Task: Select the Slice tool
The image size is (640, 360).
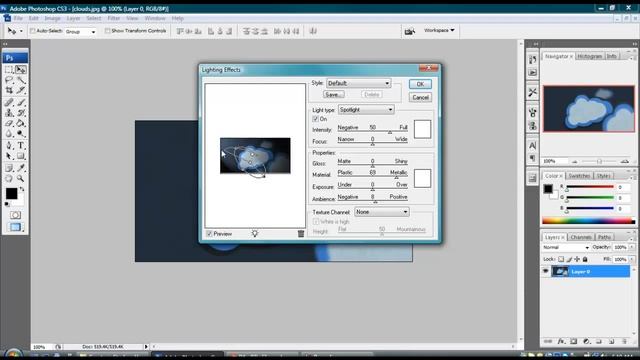Action: (21, 90)
